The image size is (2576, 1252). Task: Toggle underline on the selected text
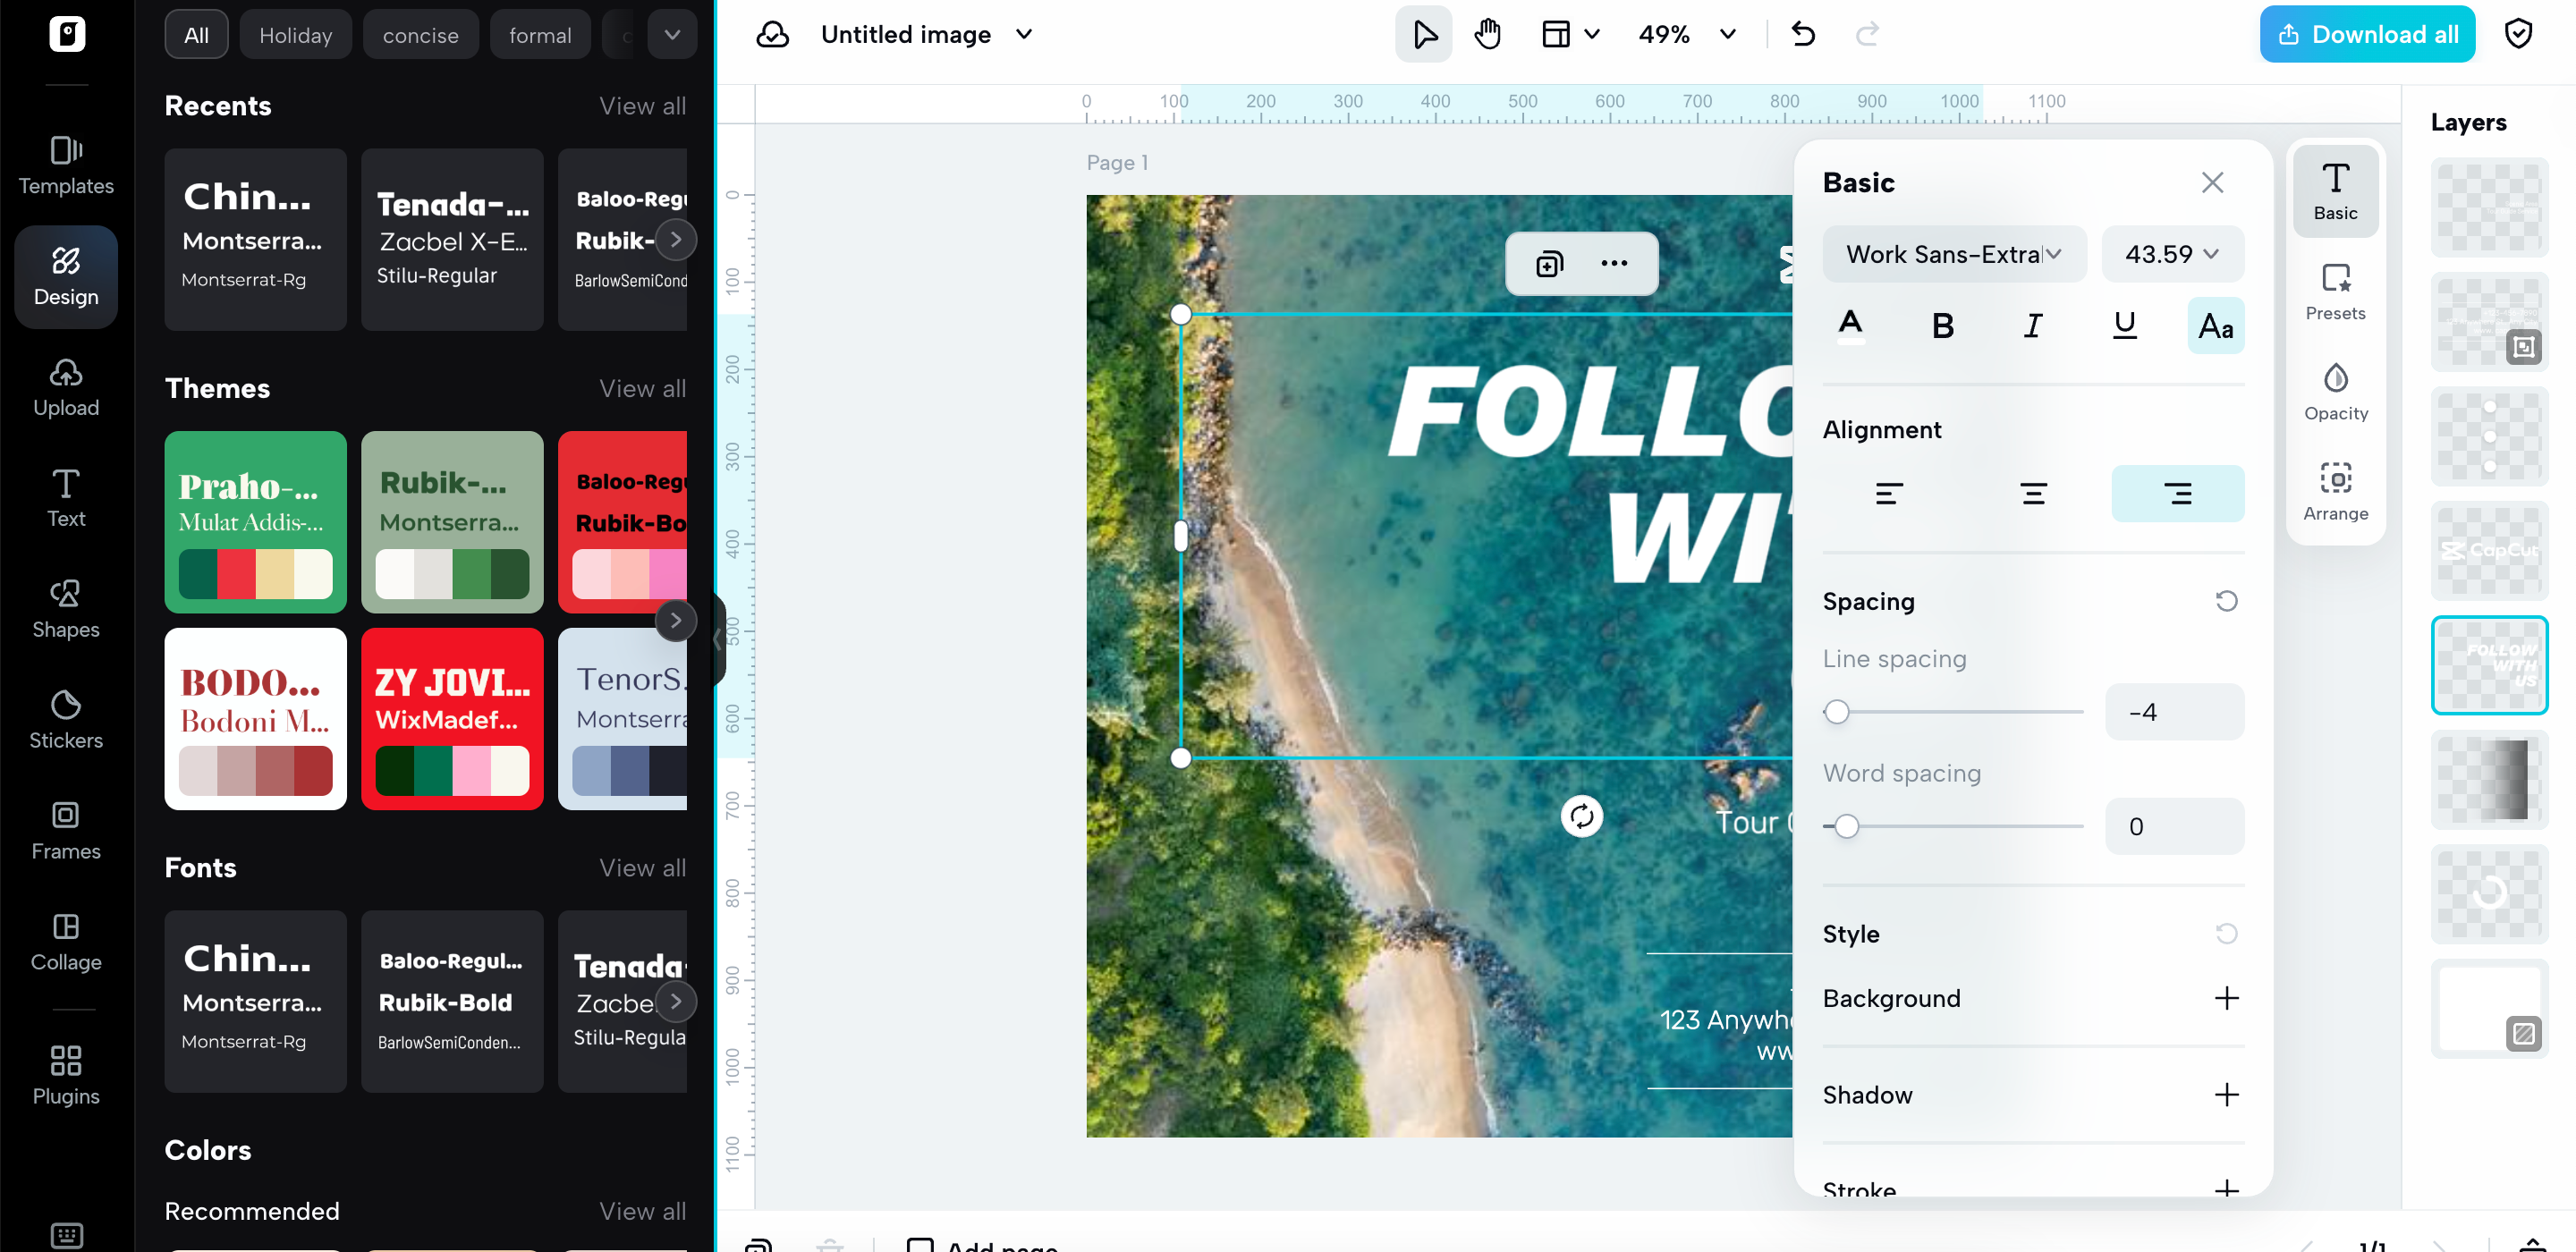pos(2124,324)
